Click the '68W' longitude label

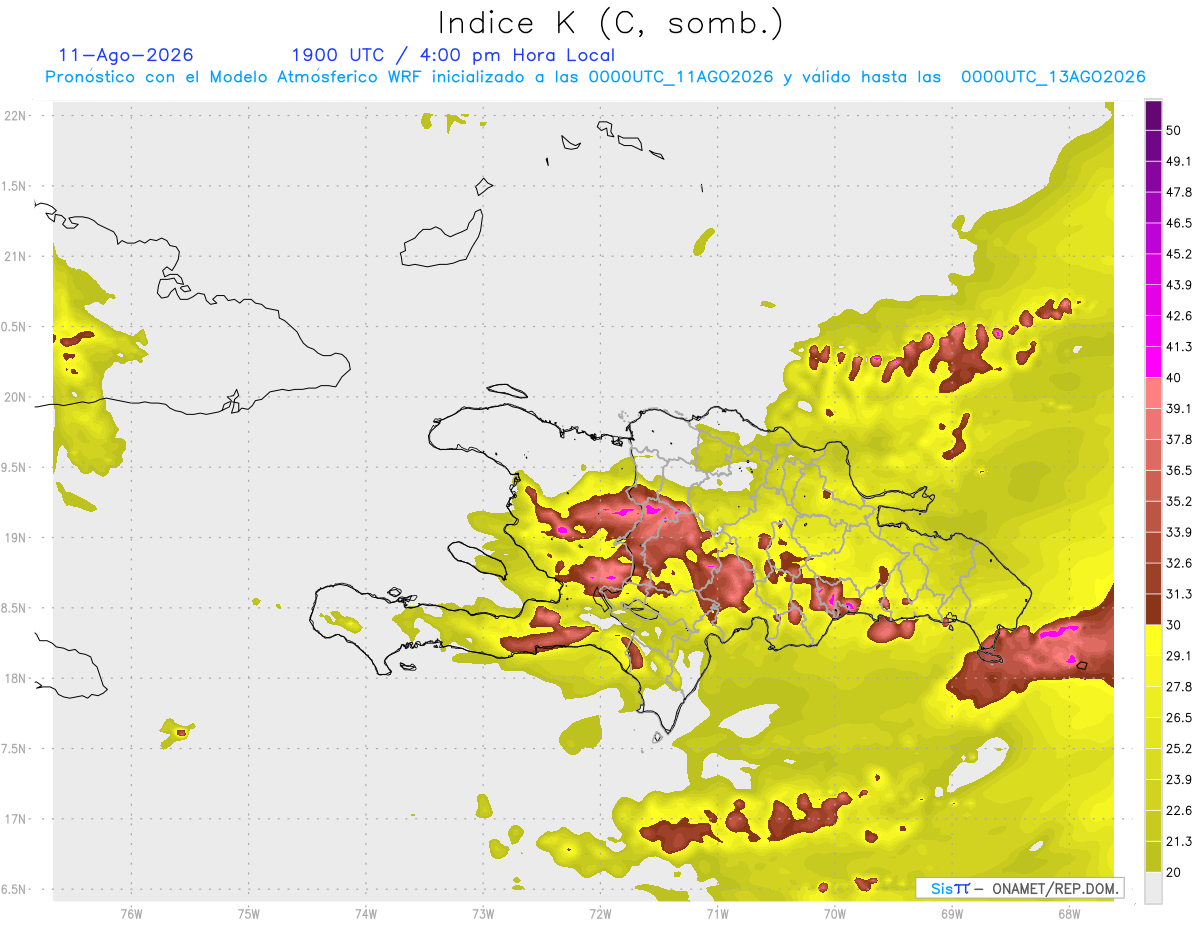(1068, 914)
